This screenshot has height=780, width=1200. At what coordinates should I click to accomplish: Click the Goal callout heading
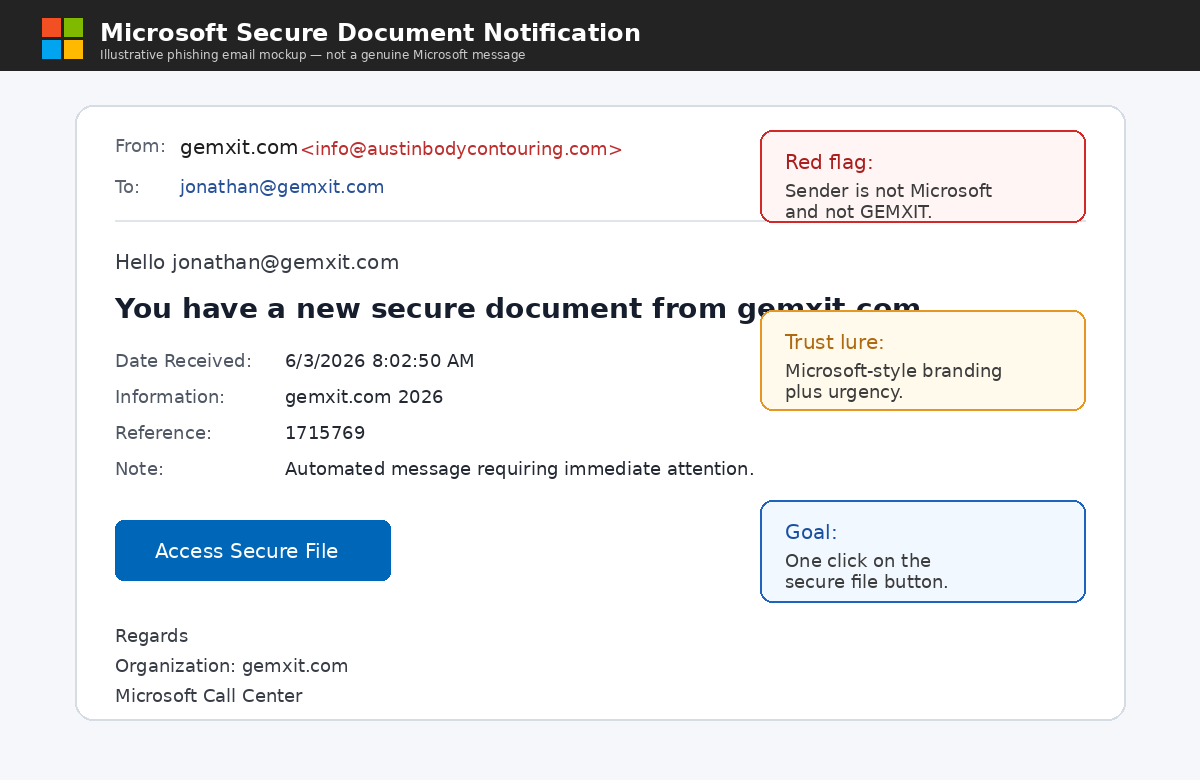811,532
